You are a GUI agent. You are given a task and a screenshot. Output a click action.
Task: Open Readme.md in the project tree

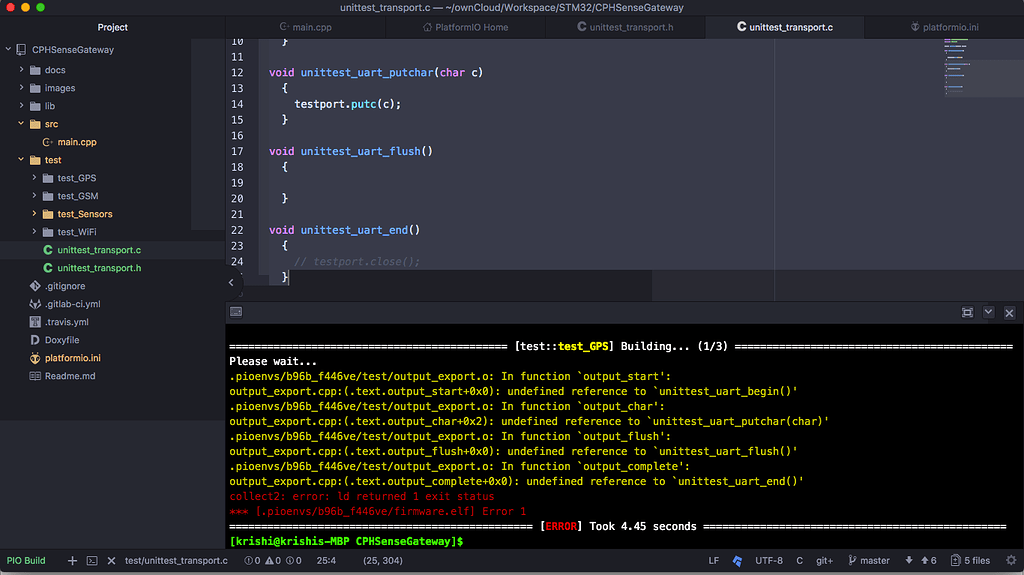click(70, 376)
